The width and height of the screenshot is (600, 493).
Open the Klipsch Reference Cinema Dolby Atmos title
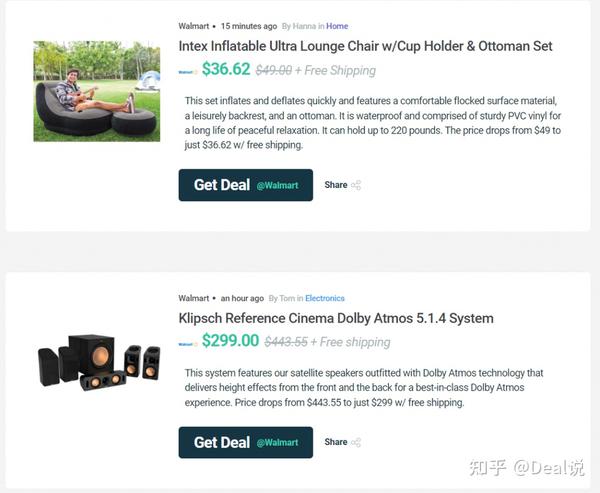pos(335,318)
